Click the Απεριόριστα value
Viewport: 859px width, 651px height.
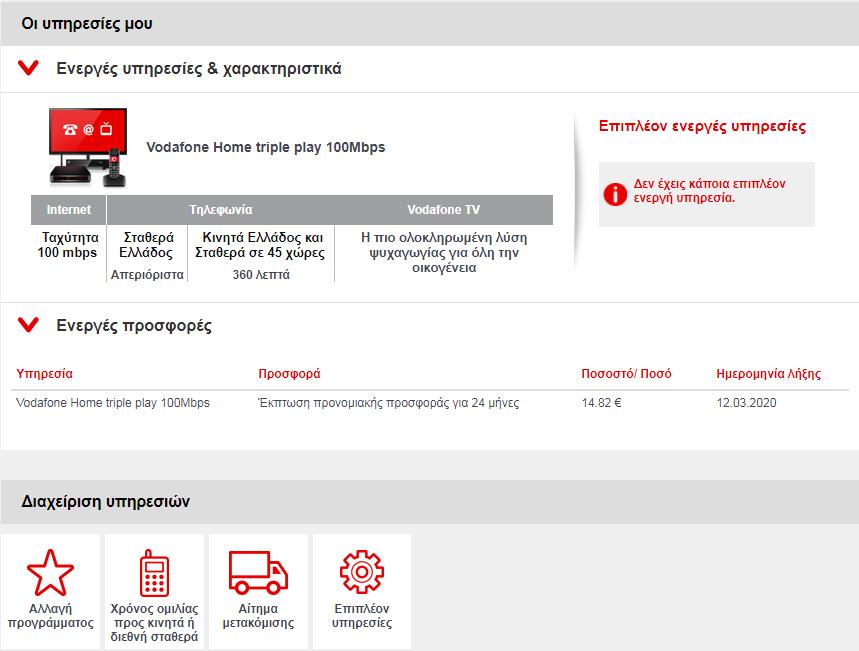pyautogui.click(x=147, y=275)
